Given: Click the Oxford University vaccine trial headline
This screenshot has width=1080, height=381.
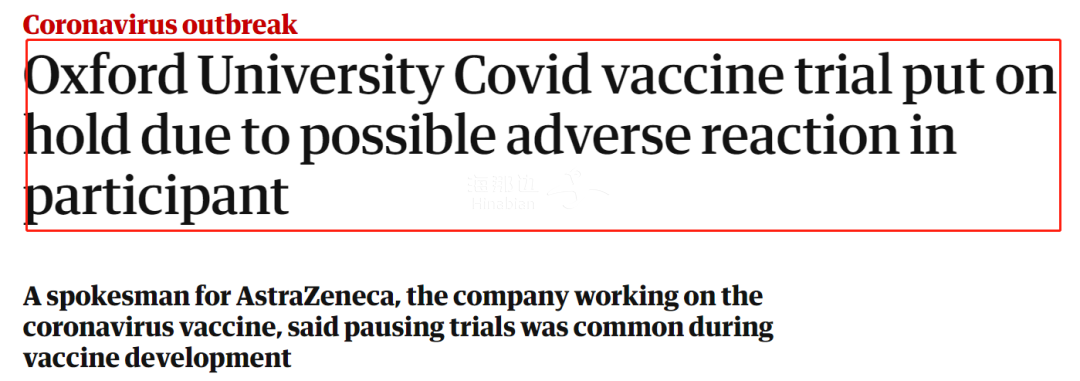Looking at the screenshot, I should coord(541,135).
